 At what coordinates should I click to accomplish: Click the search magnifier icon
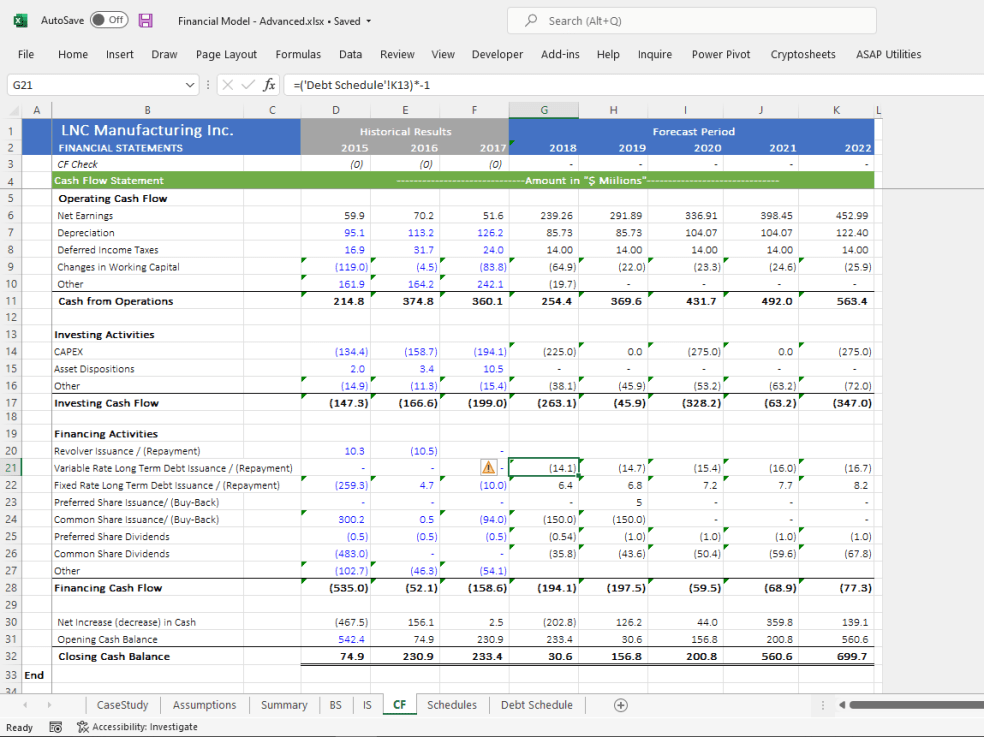[531, 21]
